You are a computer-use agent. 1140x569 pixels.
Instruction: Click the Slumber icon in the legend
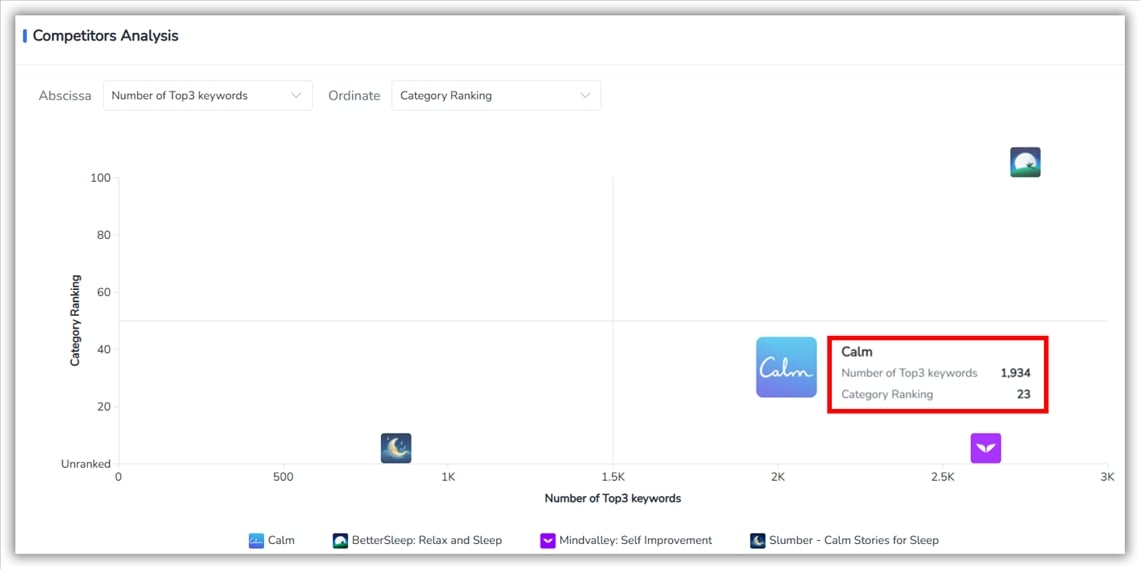pos(757,541)
